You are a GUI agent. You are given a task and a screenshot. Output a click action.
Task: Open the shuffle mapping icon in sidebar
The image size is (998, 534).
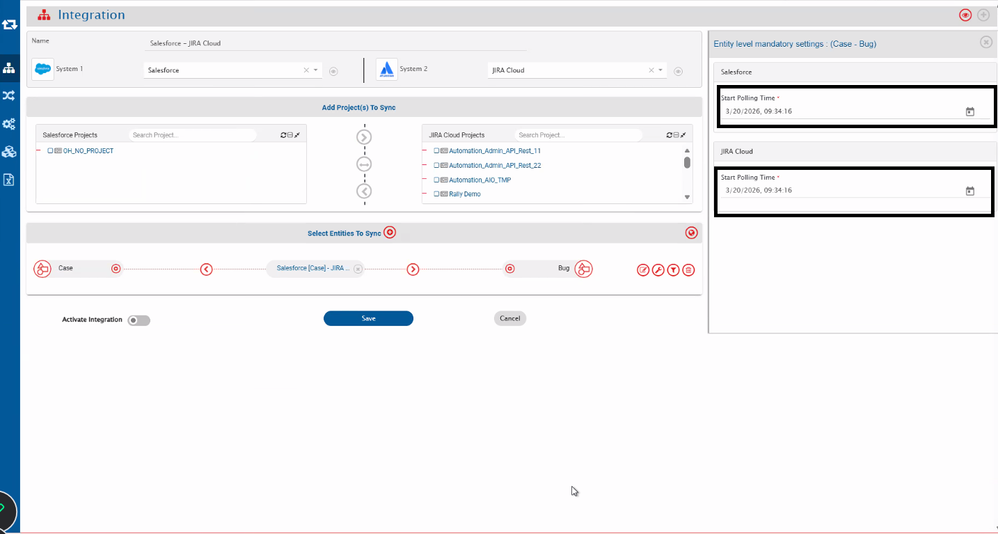[9, 95]
